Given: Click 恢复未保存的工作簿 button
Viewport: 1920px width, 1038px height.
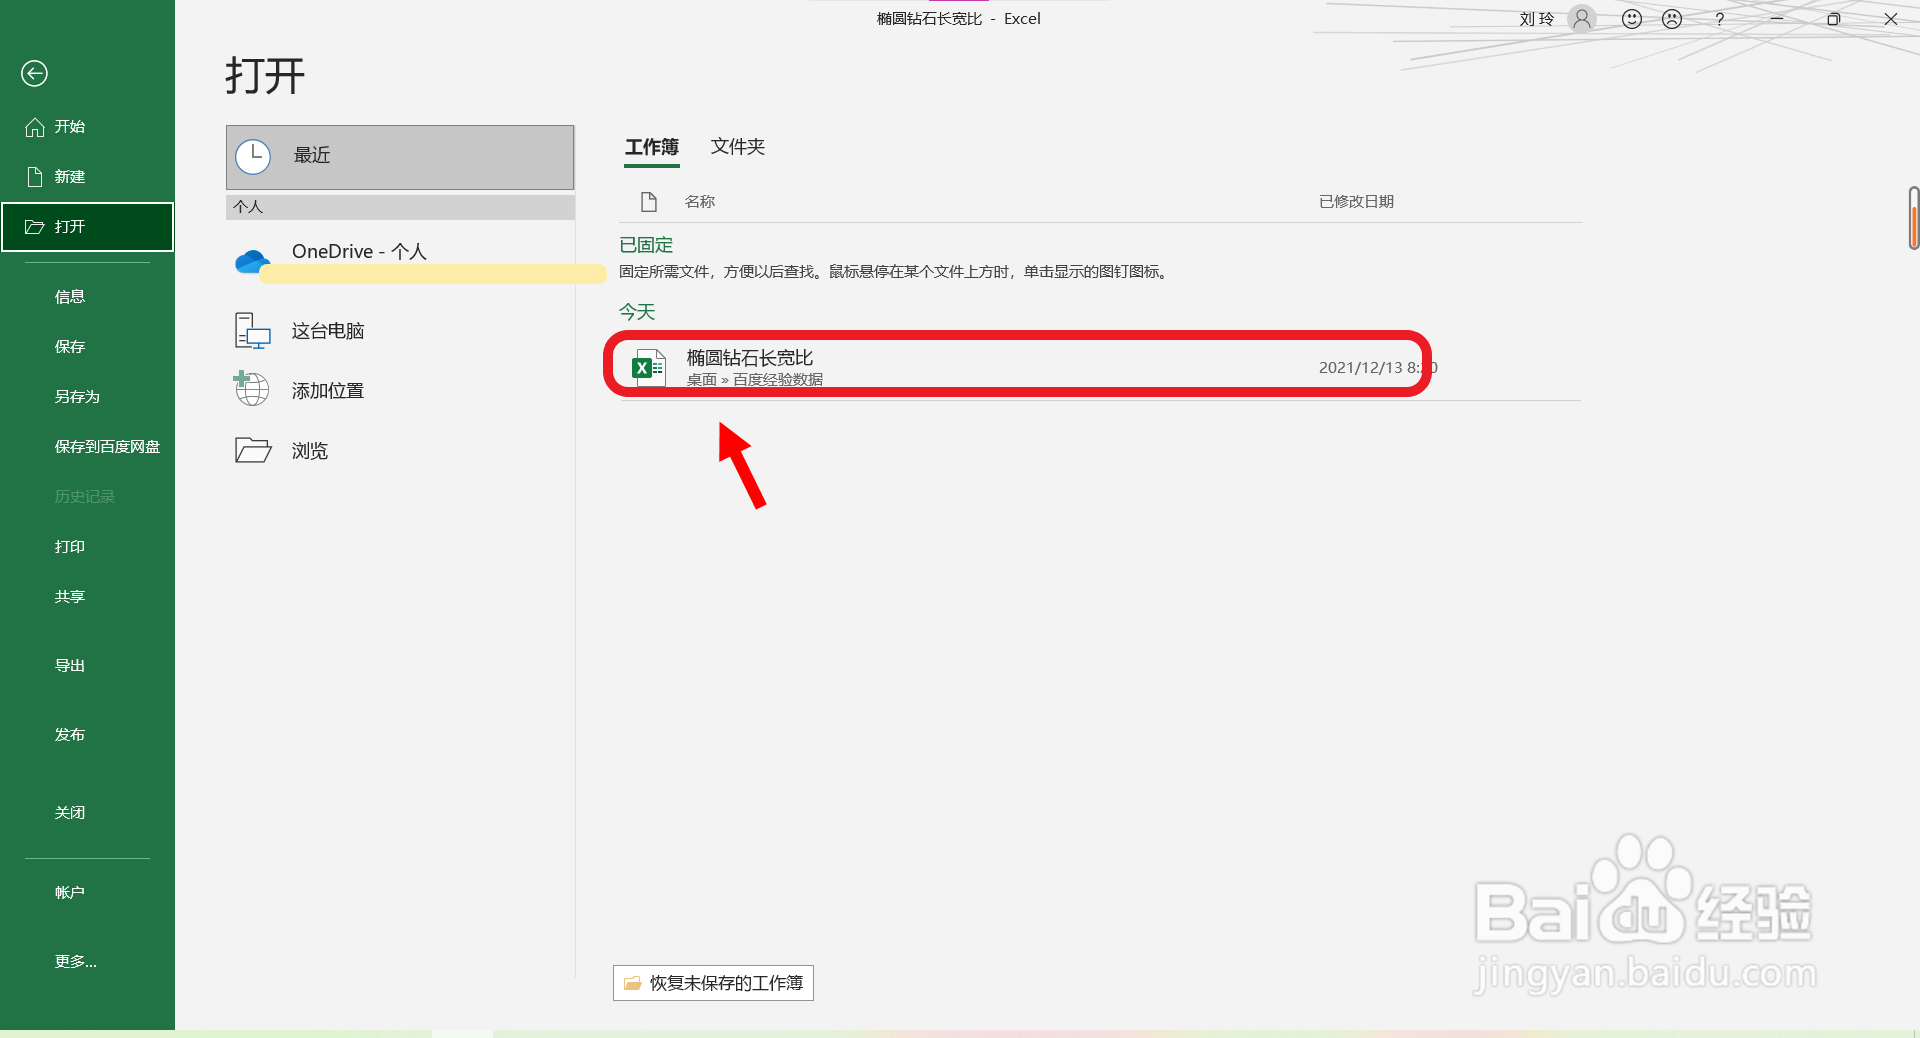Looking at the screenshot, I should 712,983.
